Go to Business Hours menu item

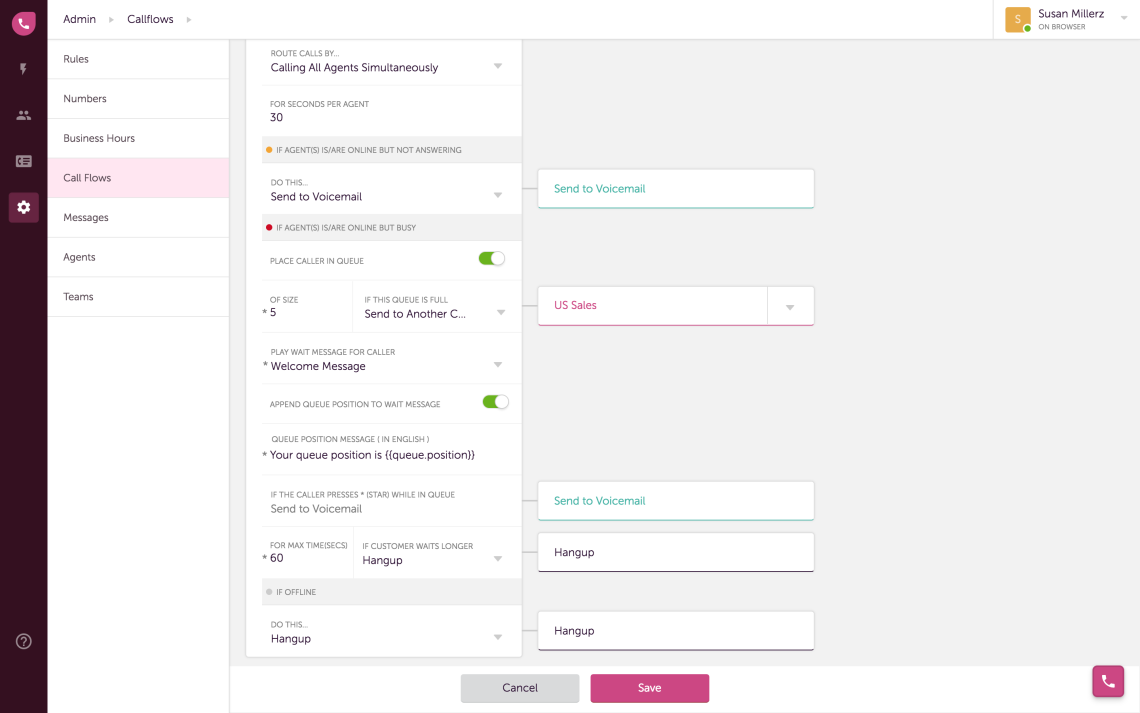99,138
